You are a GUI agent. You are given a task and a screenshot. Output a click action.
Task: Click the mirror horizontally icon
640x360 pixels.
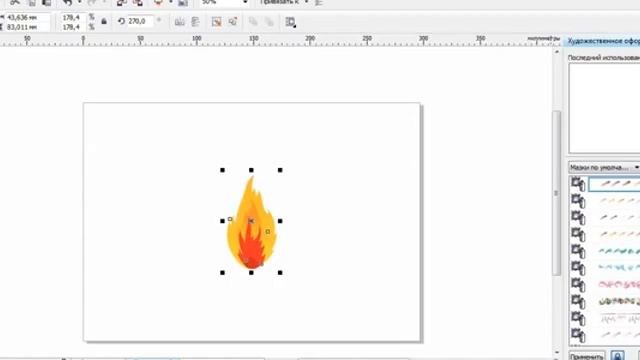coord(179,22)
